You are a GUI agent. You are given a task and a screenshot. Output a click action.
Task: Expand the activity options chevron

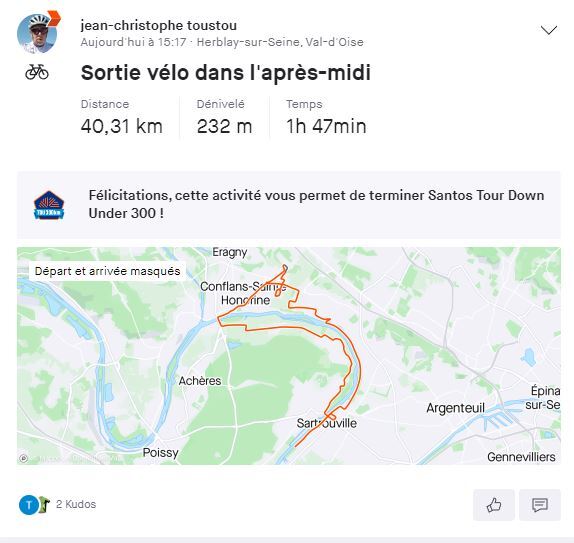point(549,30)
